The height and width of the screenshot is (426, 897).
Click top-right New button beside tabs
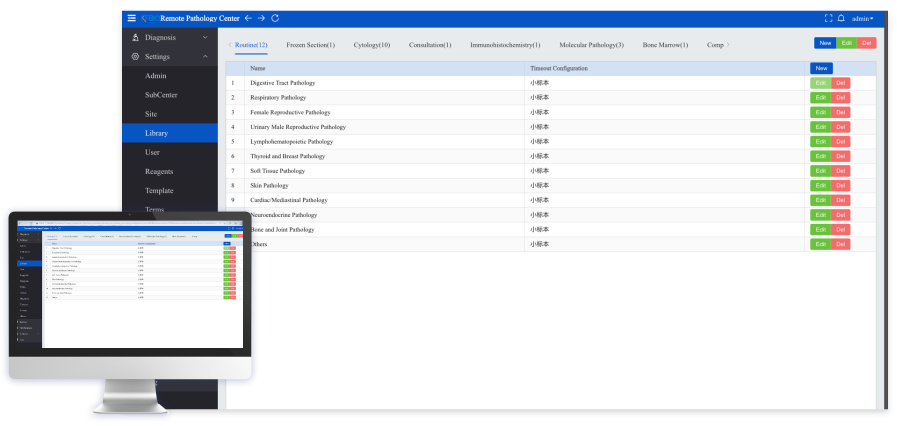pyautogui.click(x=825, y=43)
